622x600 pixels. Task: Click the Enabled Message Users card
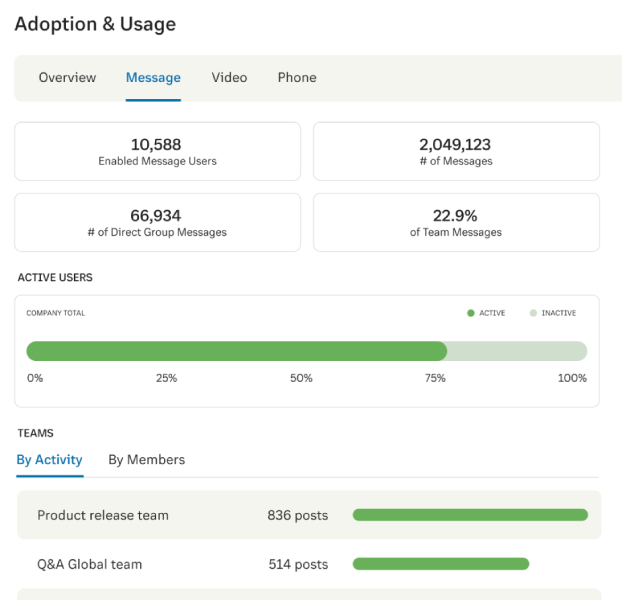[x=157, y=151]
